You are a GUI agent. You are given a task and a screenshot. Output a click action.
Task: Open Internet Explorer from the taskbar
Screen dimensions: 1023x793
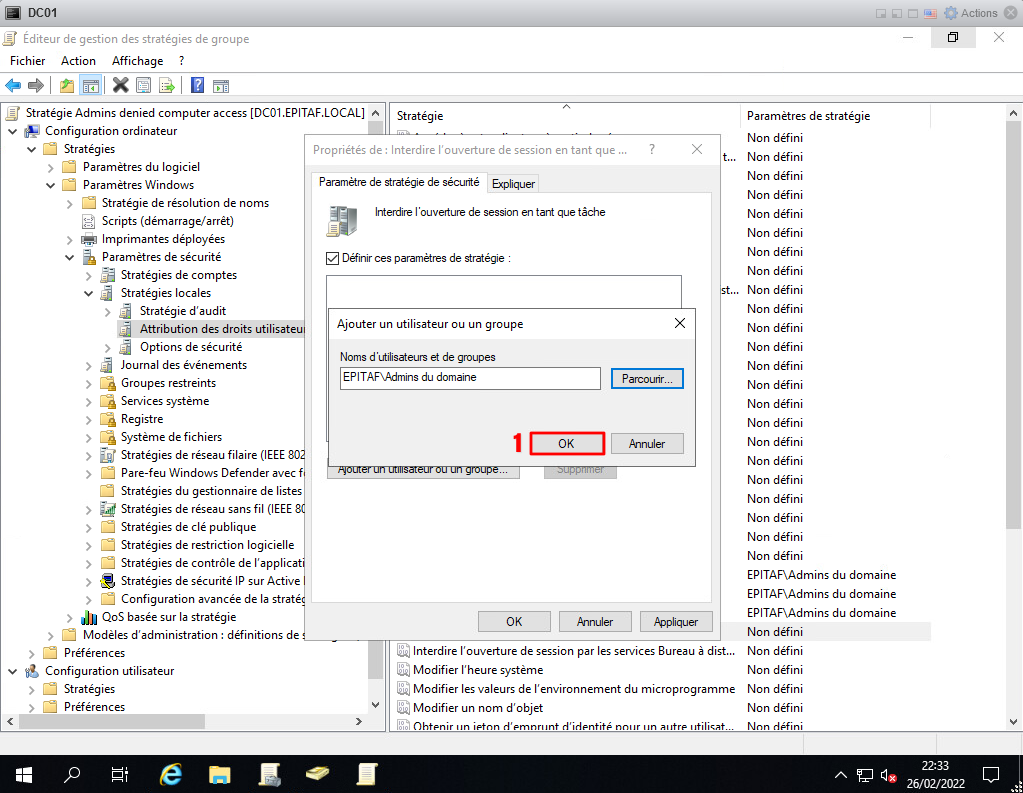171,773
